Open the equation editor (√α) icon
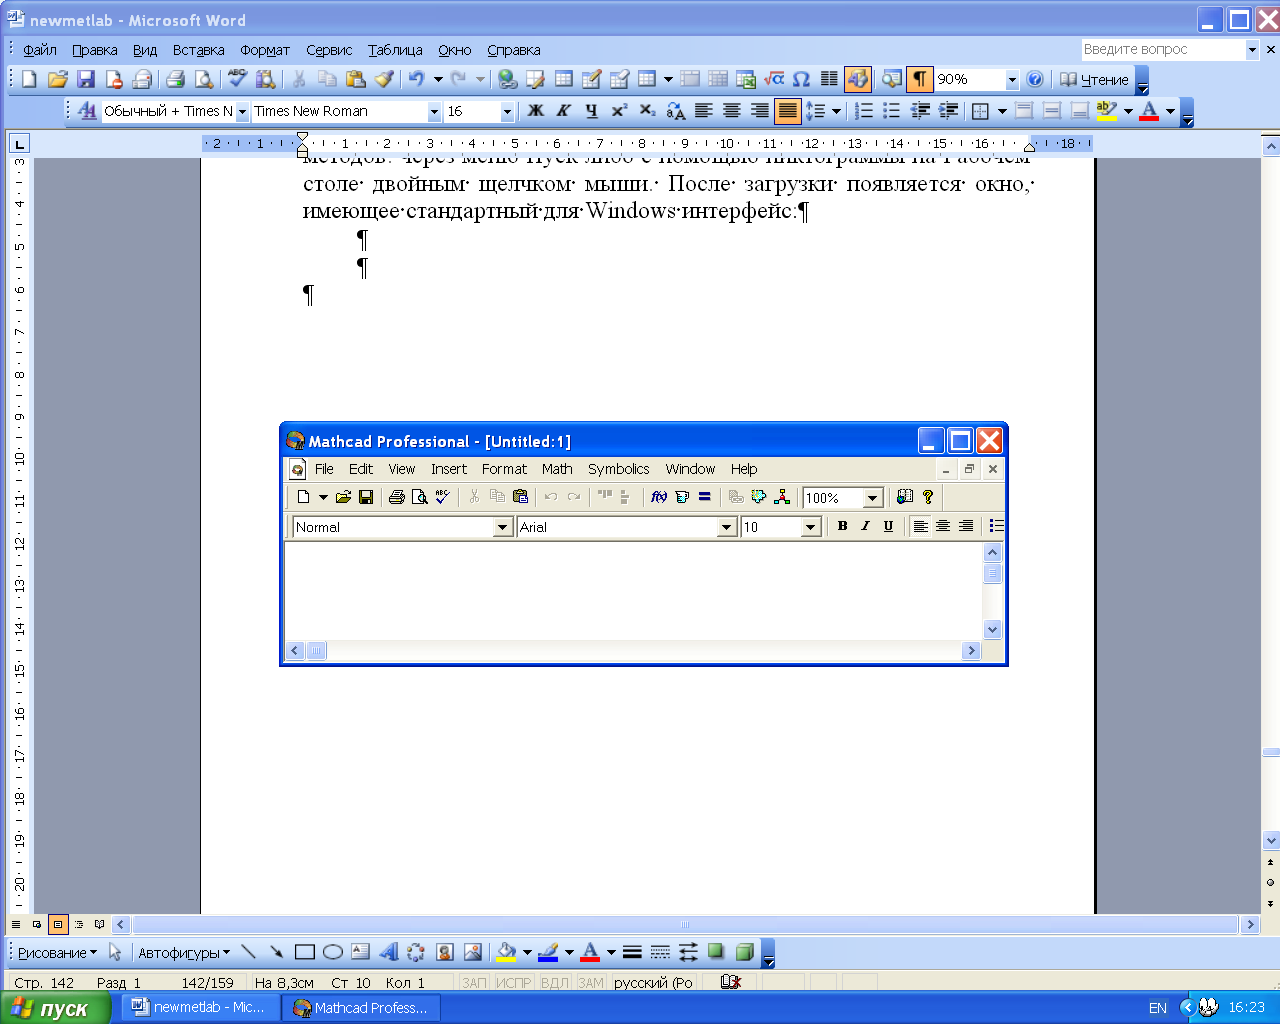This screenshot has width=1280, height=1024. pyautogui.click(x=774, y=79)
